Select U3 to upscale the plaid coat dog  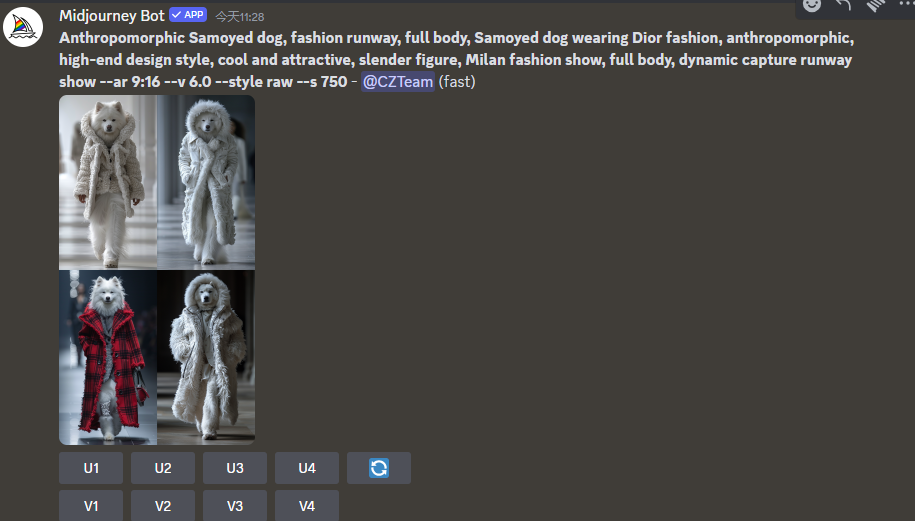[x=235, y=468]
